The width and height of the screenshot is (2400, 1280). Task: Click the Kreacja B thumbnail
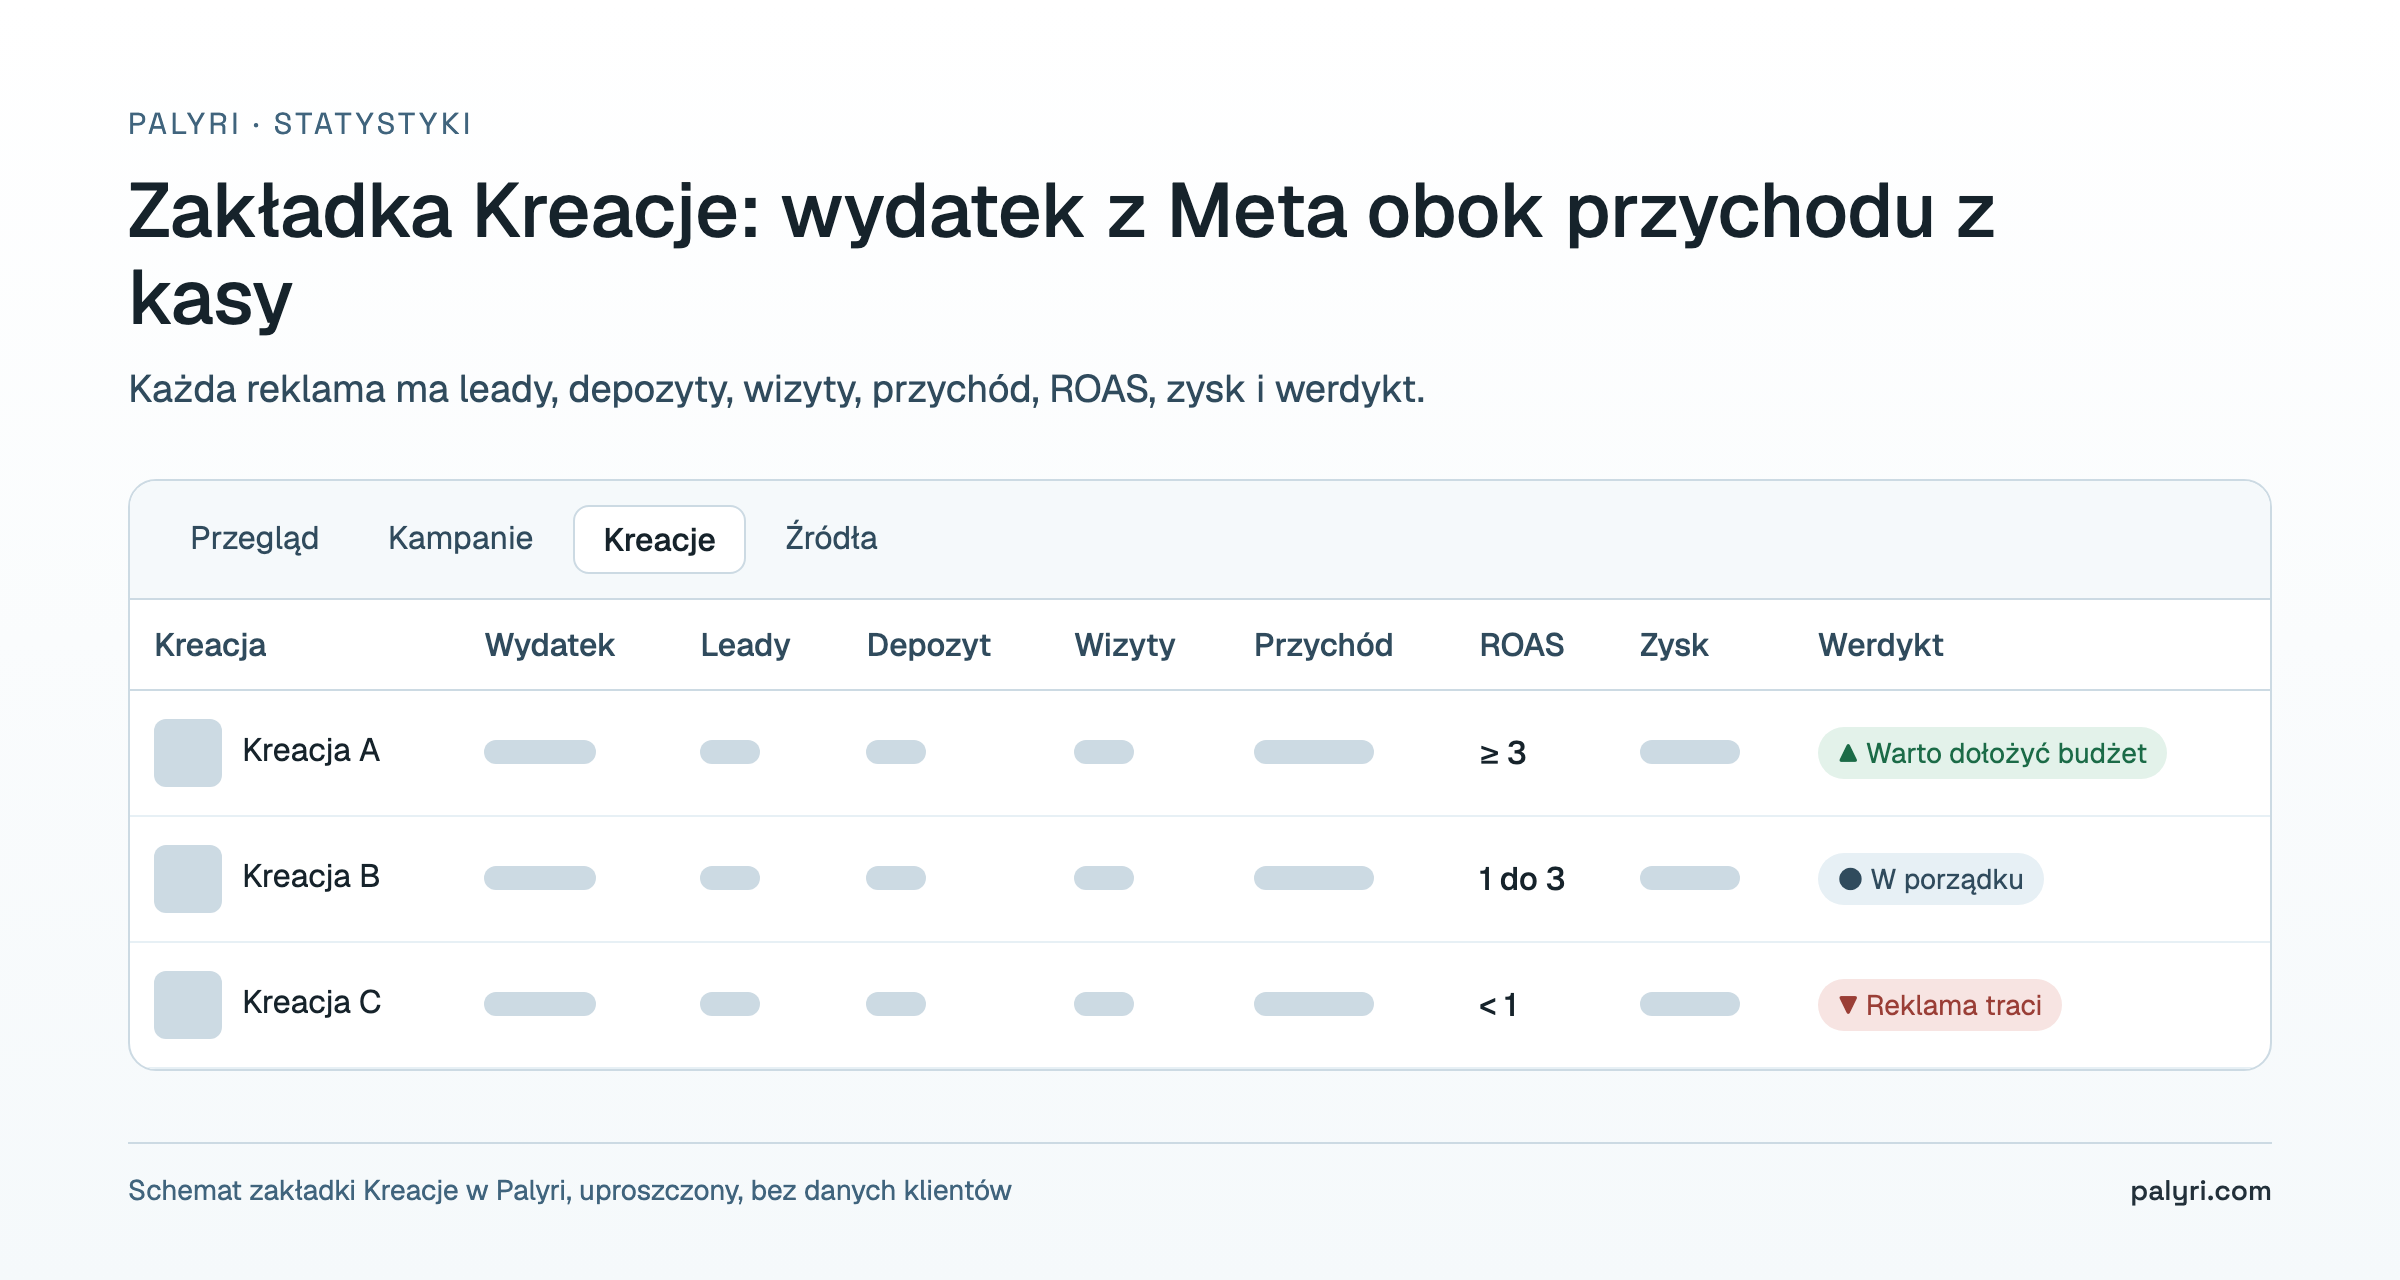pyautogui.click(x=188, y=879)
